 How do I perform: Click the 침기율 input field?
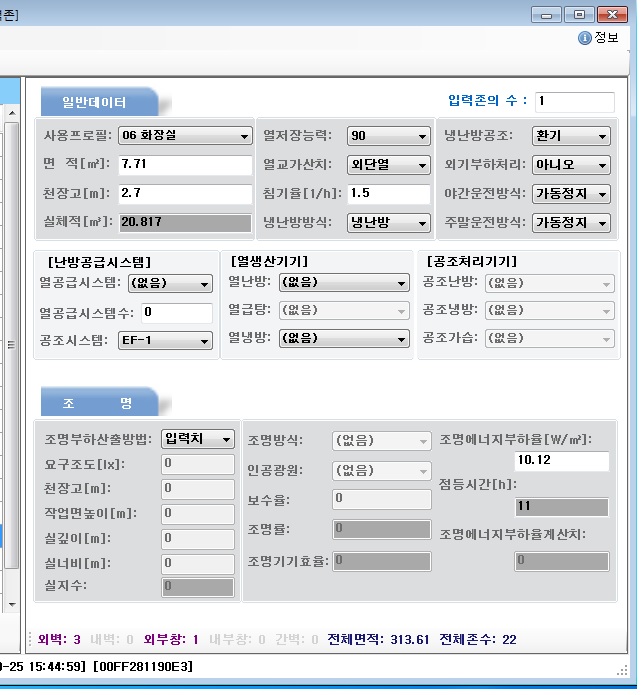(388, 194)
